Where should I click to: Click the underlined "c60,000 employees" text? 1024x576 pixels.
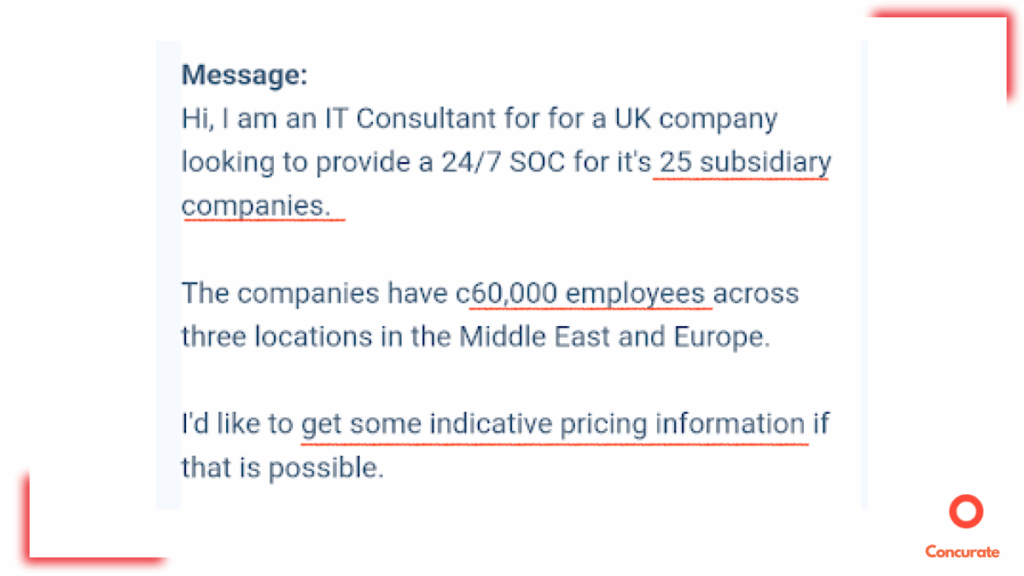(580, 293)
